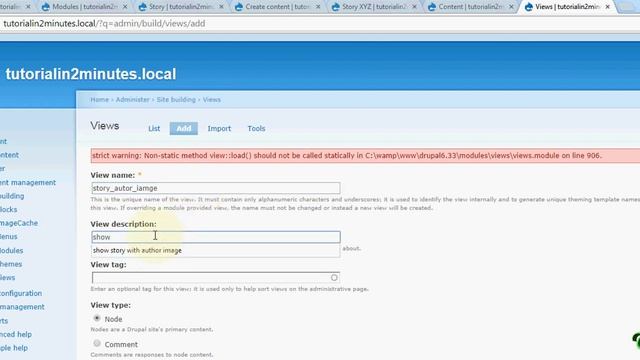Viewport: 640px width, 360px height.
Task: Open Site building in sidebar menu
Action: tap(12, 196)
